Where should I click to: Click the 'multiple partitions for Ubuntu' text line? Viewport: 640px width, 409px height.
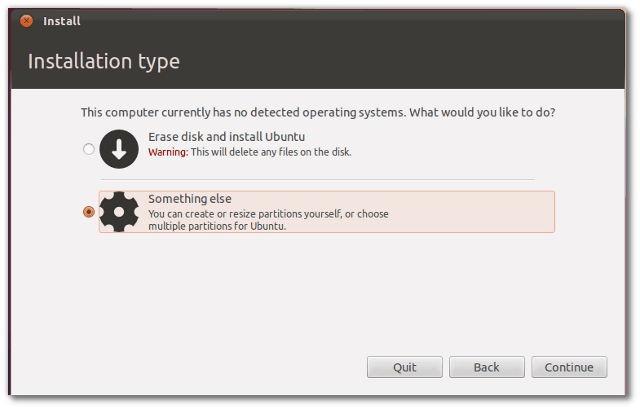[x=217, y=226]
